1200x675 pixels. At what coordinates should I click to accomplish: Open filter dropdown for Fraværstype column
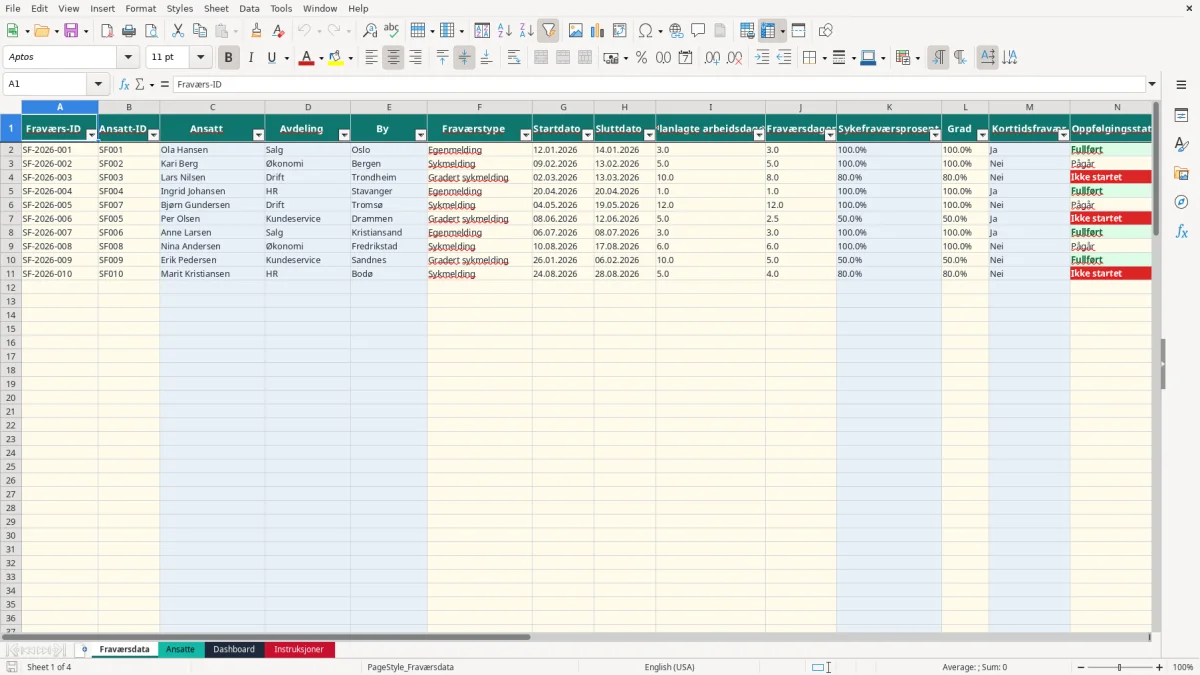[526, 135]
